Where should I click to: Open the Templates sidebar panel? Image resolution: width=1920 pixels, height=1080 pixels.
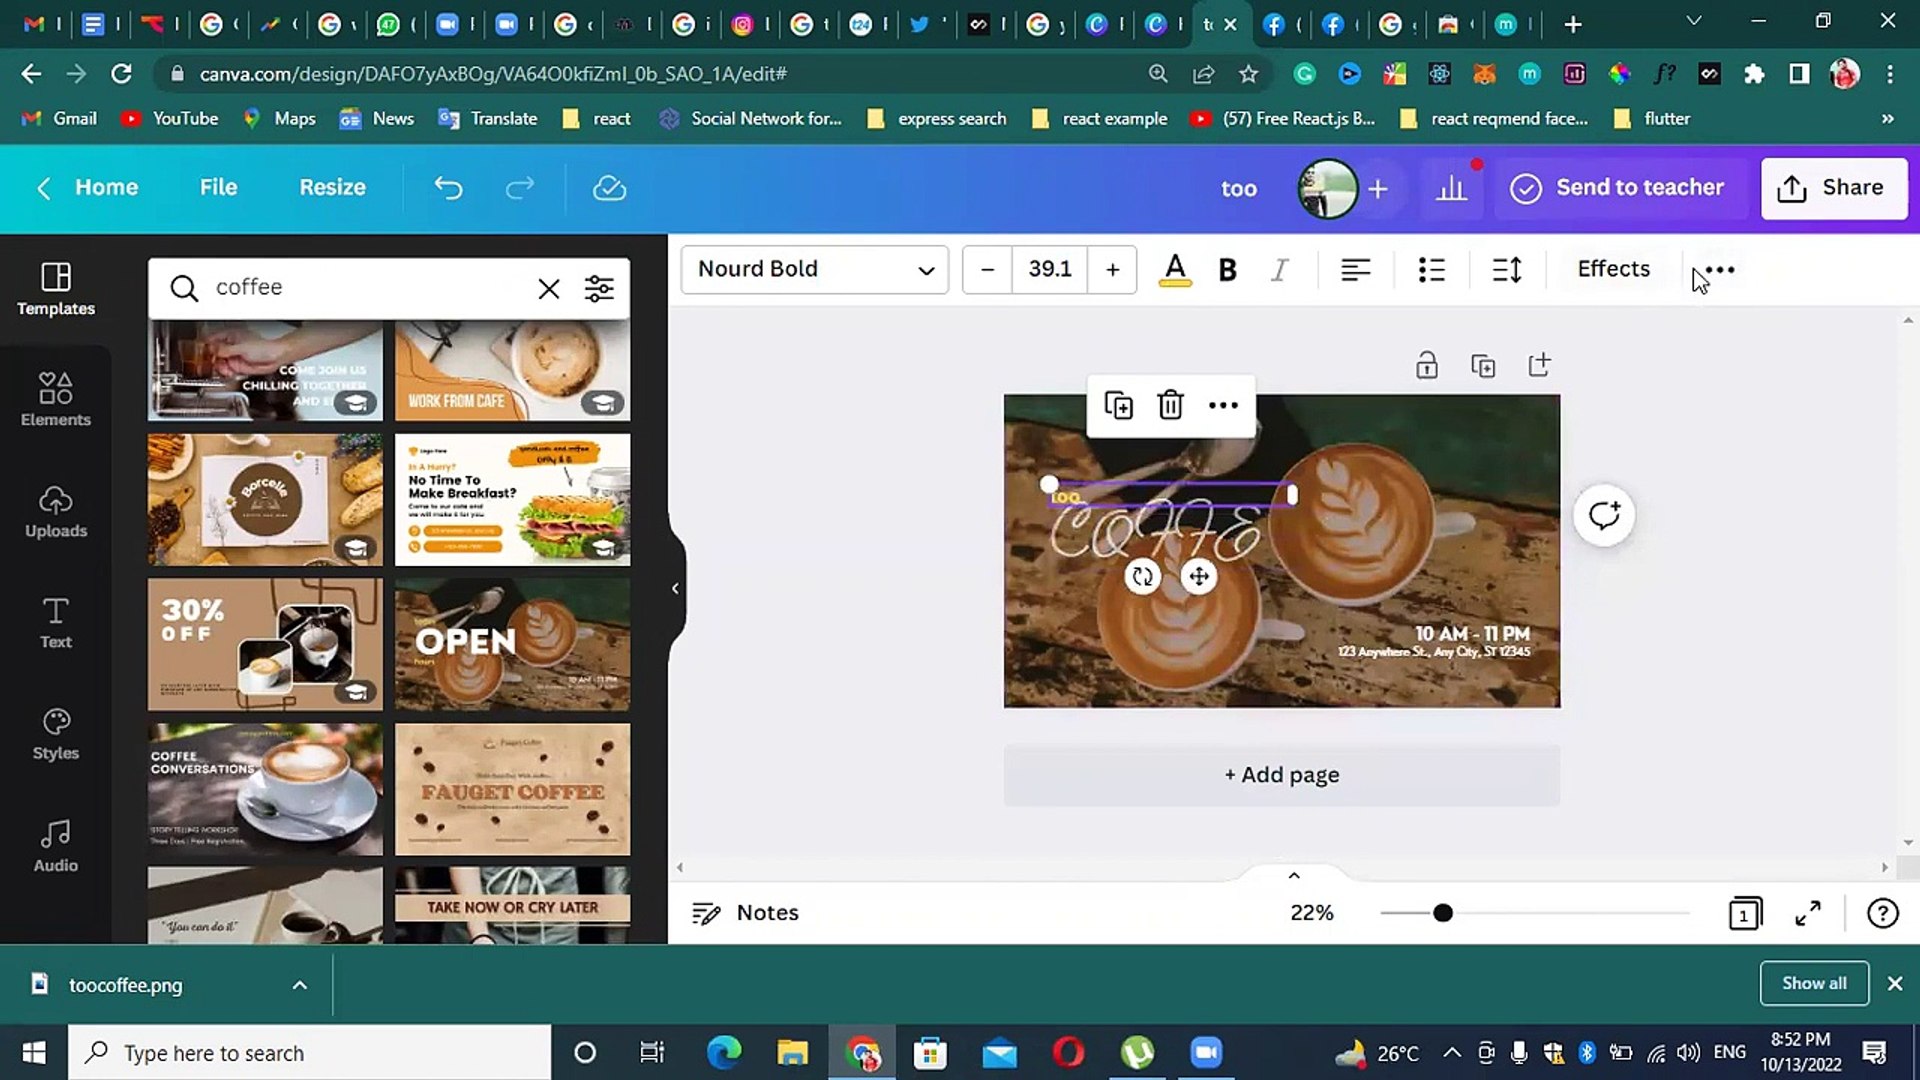tap(56, 288)
